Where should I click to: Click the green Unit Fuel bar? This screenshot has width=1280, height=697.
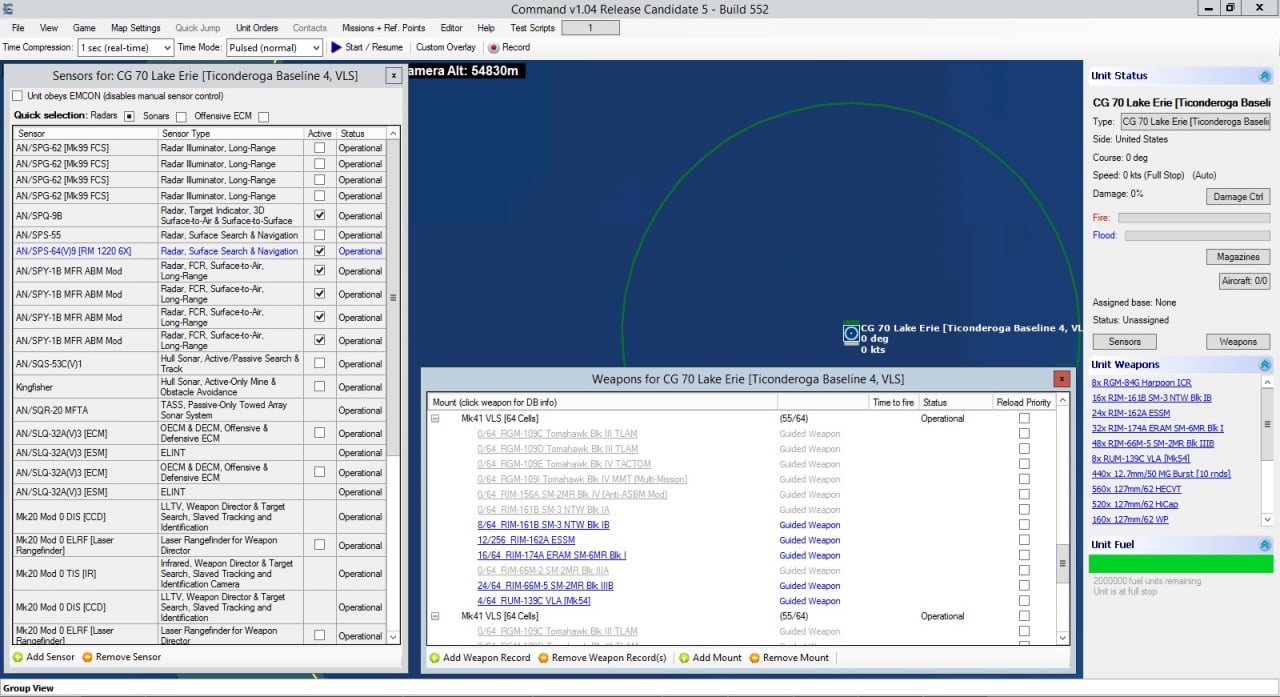[1179, 564]
